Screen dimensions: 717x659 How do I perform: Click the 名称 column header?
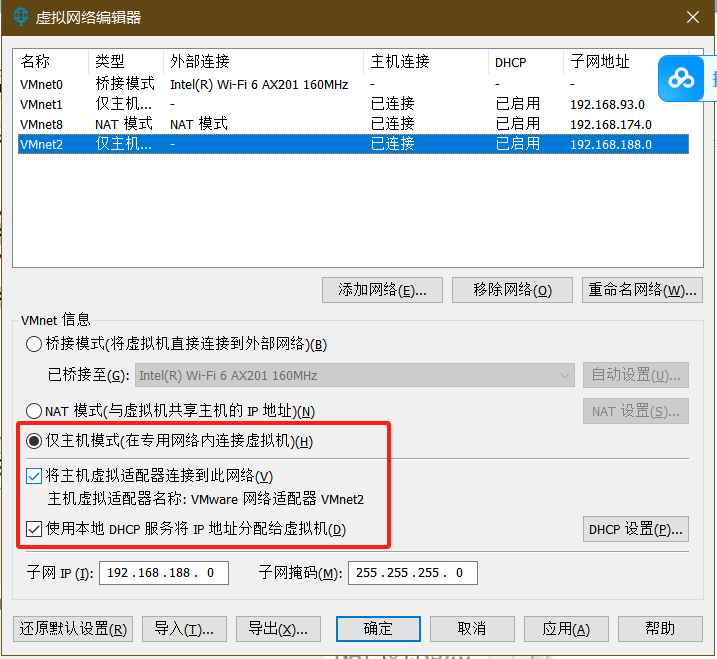[x=51, y=61]
